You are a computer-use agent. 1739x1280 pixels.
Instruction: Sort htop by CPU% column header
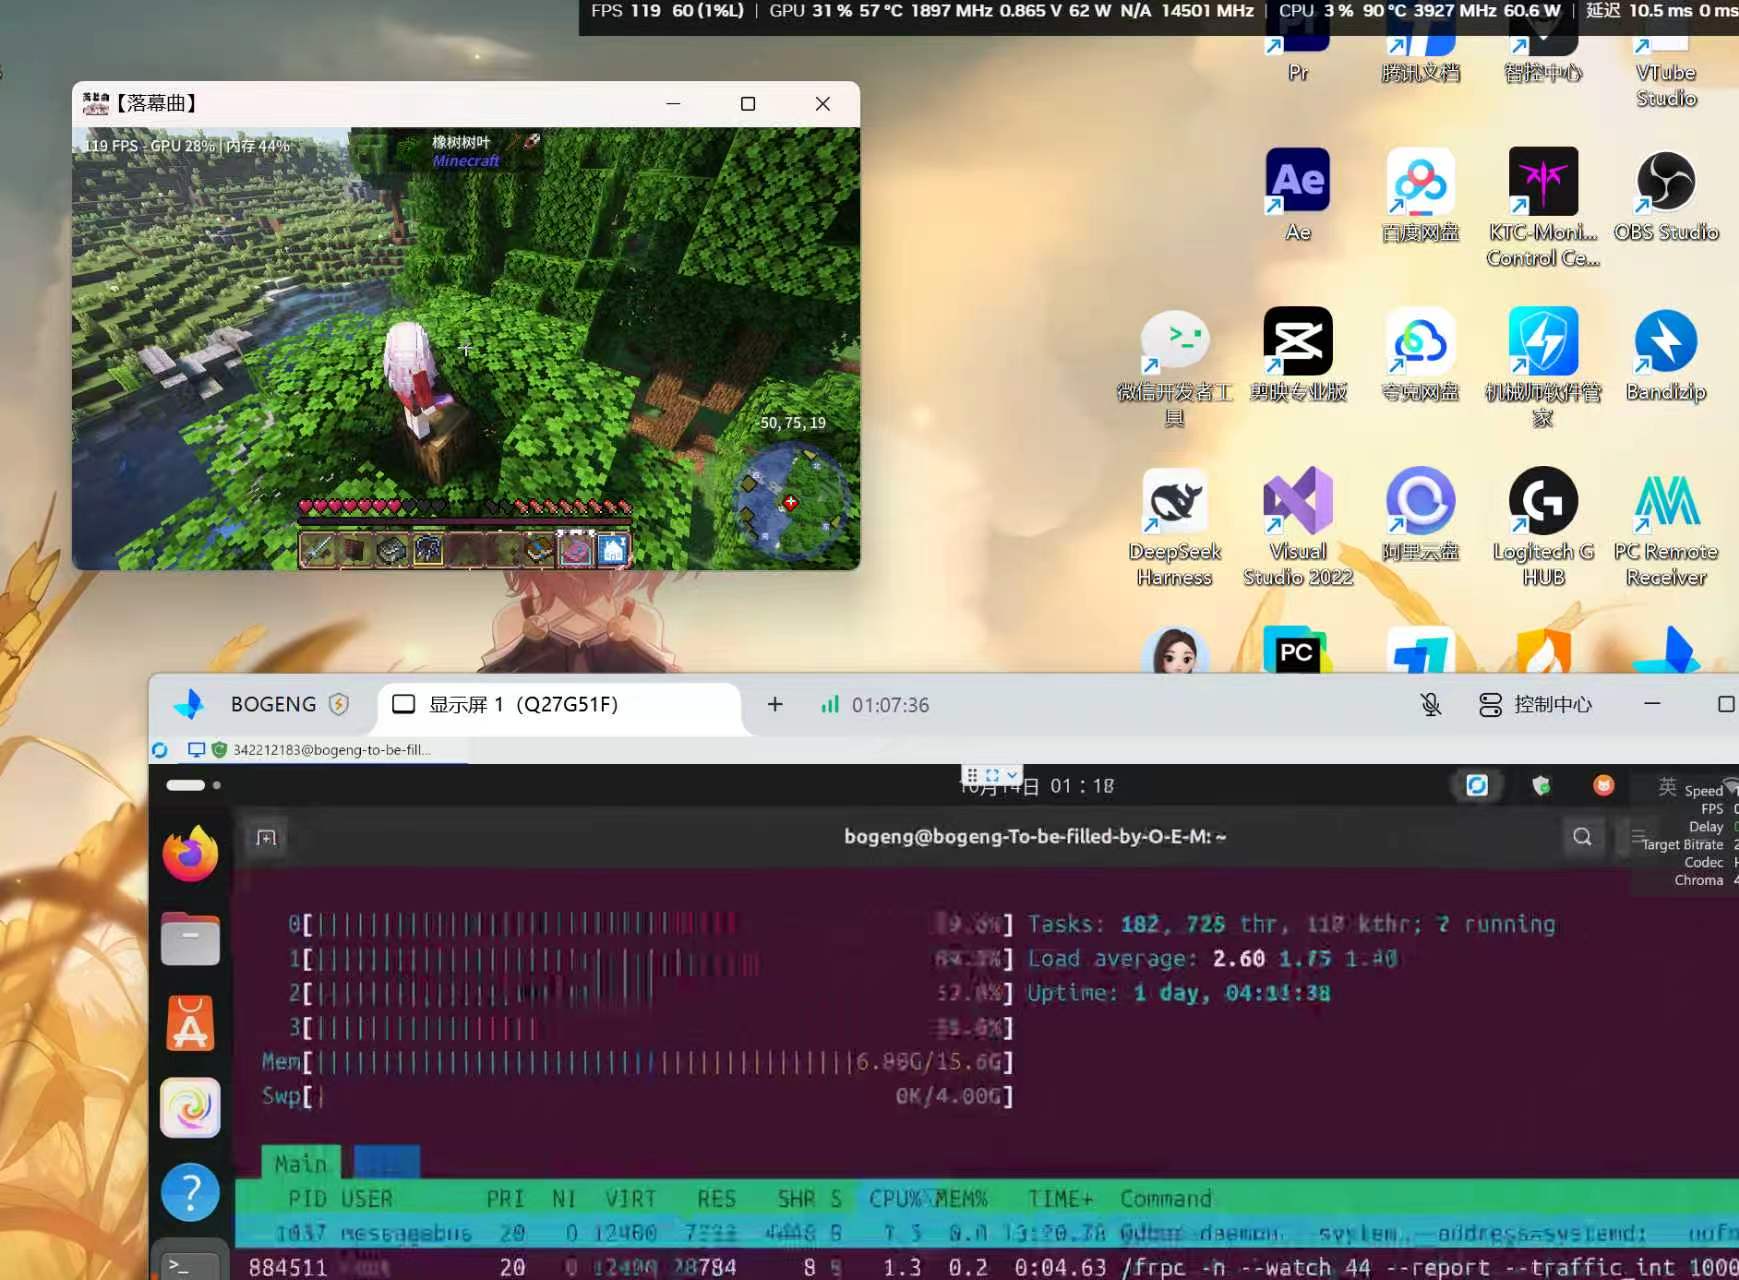point(895,1198)
